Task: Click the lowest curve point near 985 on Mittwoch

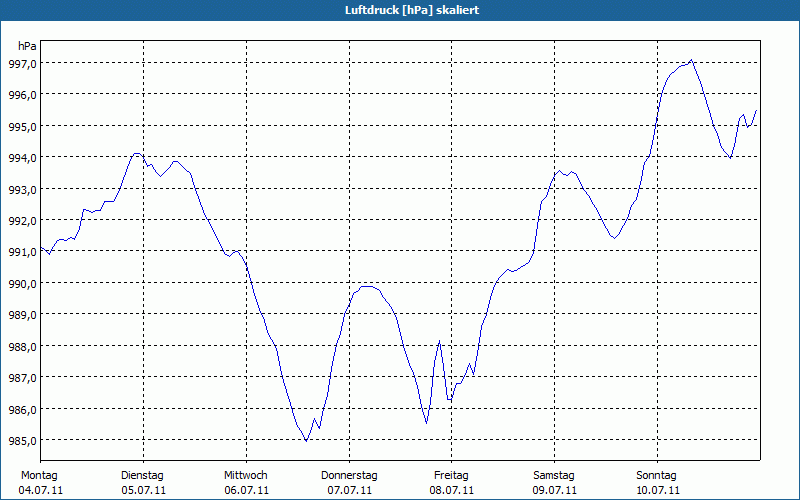Action: (306, 440)
